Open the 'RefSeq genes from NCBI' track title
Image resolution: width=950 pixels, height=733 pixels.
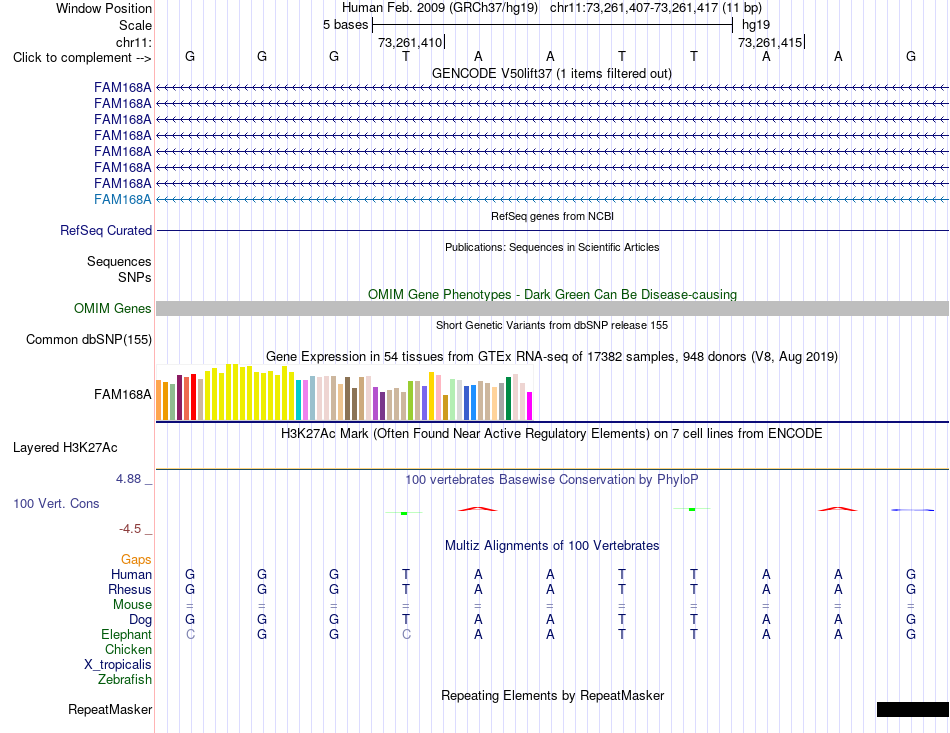tap(553, 216)
